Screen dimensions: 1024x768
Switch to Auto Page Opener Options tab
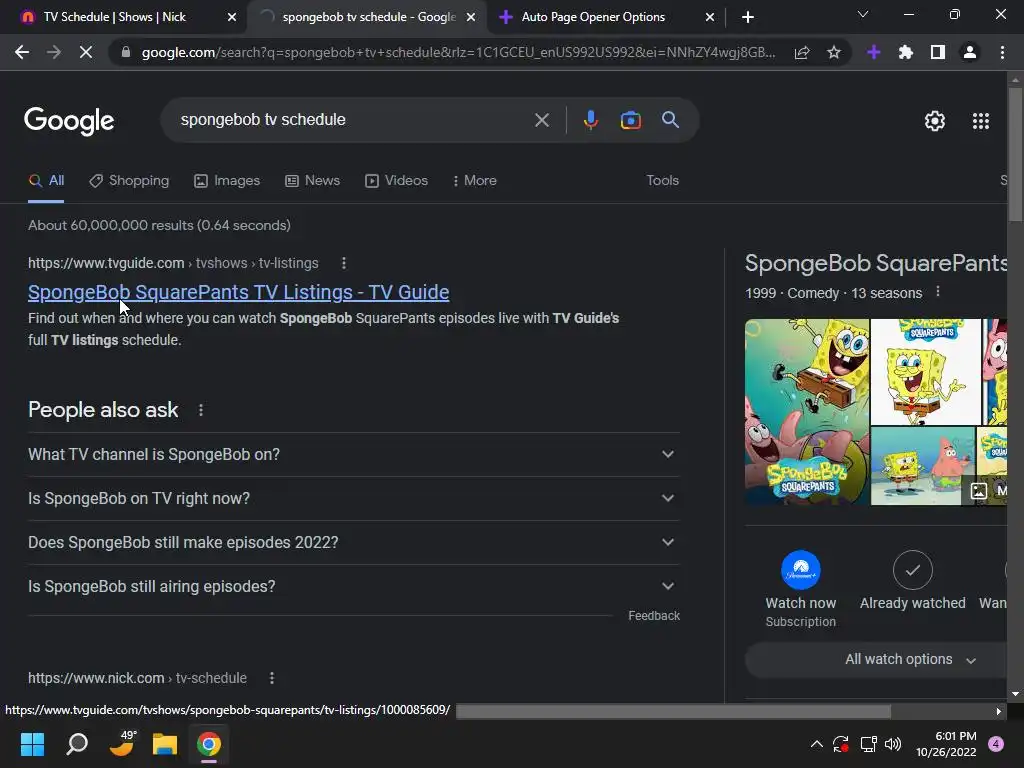[x=593, y=17]
